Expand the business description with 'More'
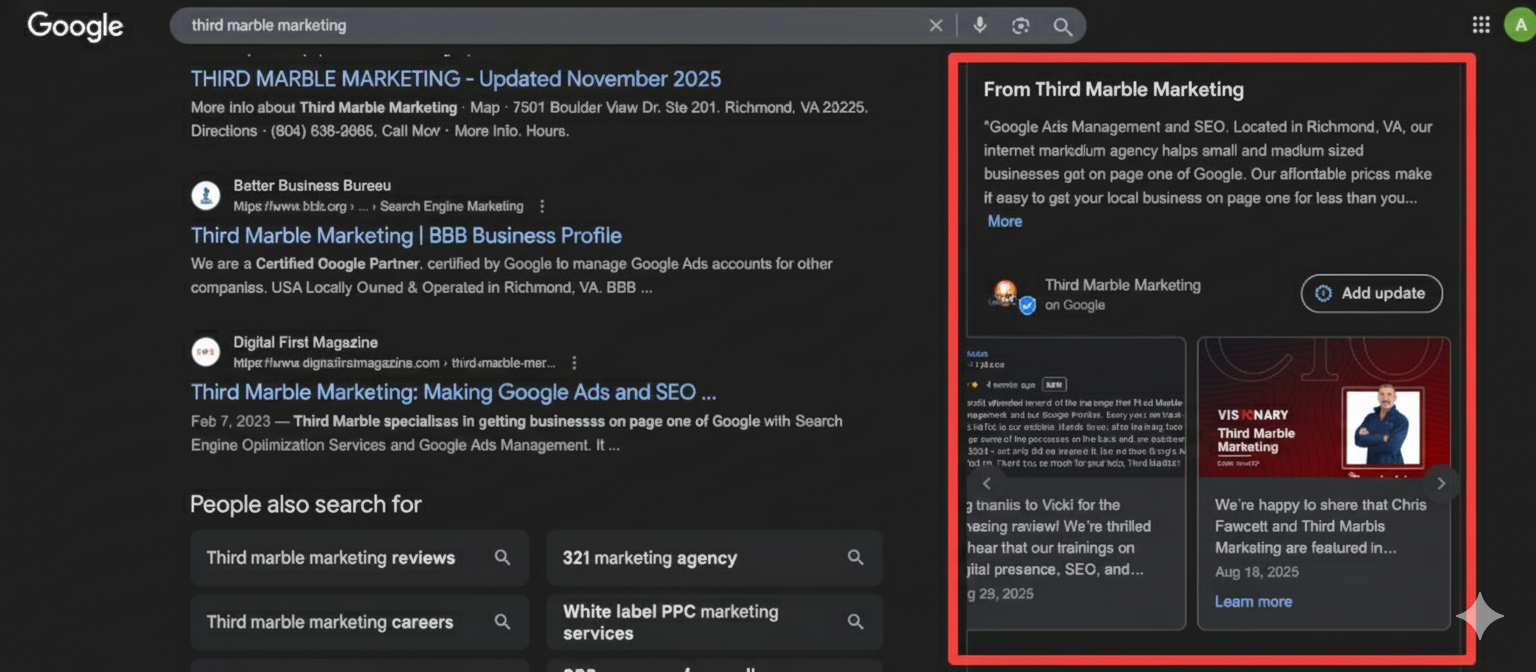The height and width of the screenshot is (672, 1536). (x=1005, y=221)
